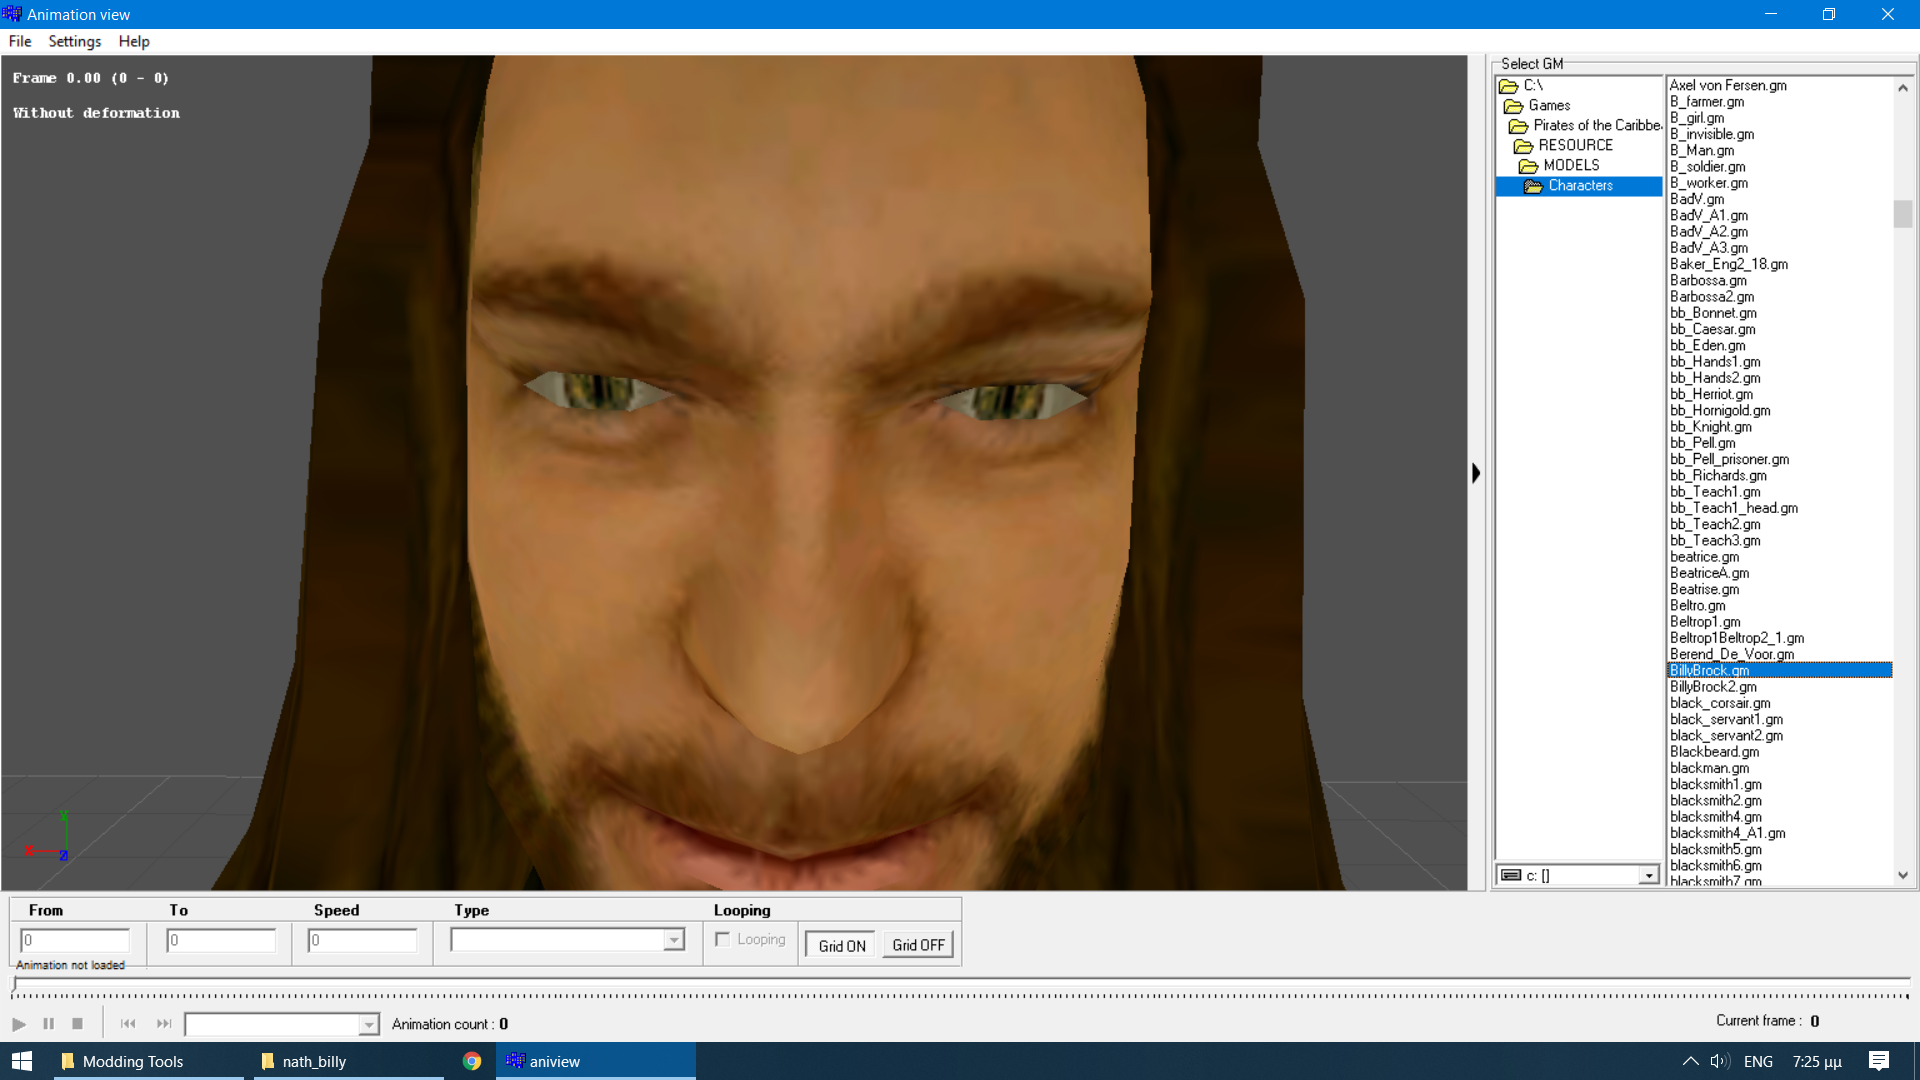Click the From input field
The width and height of the screenshot is (1920, 1080).
[x=75, y=941]
